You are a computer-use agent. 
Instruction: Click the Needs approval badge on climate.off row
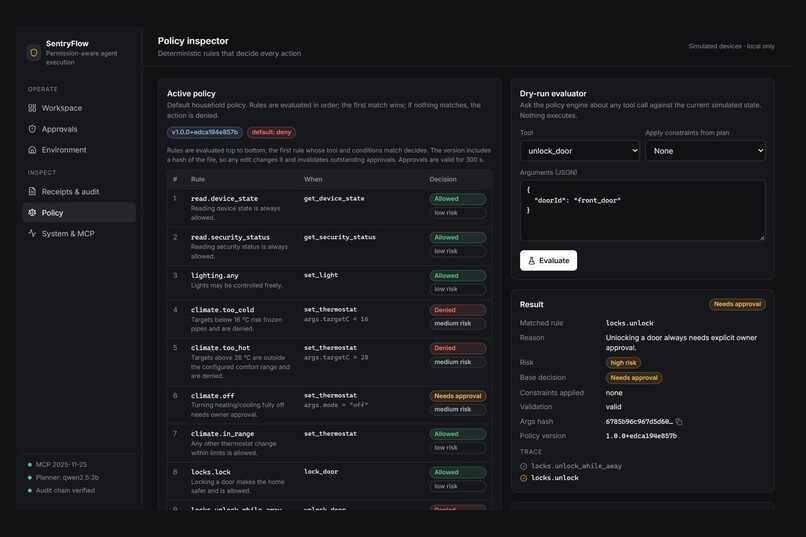coord(457,396)
